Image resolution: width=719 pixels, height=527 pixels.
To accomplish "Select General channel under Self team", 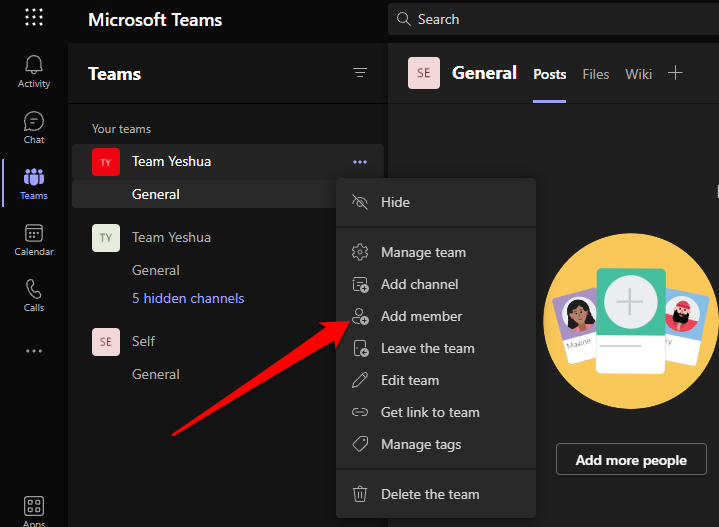I will tap(156, 374).
